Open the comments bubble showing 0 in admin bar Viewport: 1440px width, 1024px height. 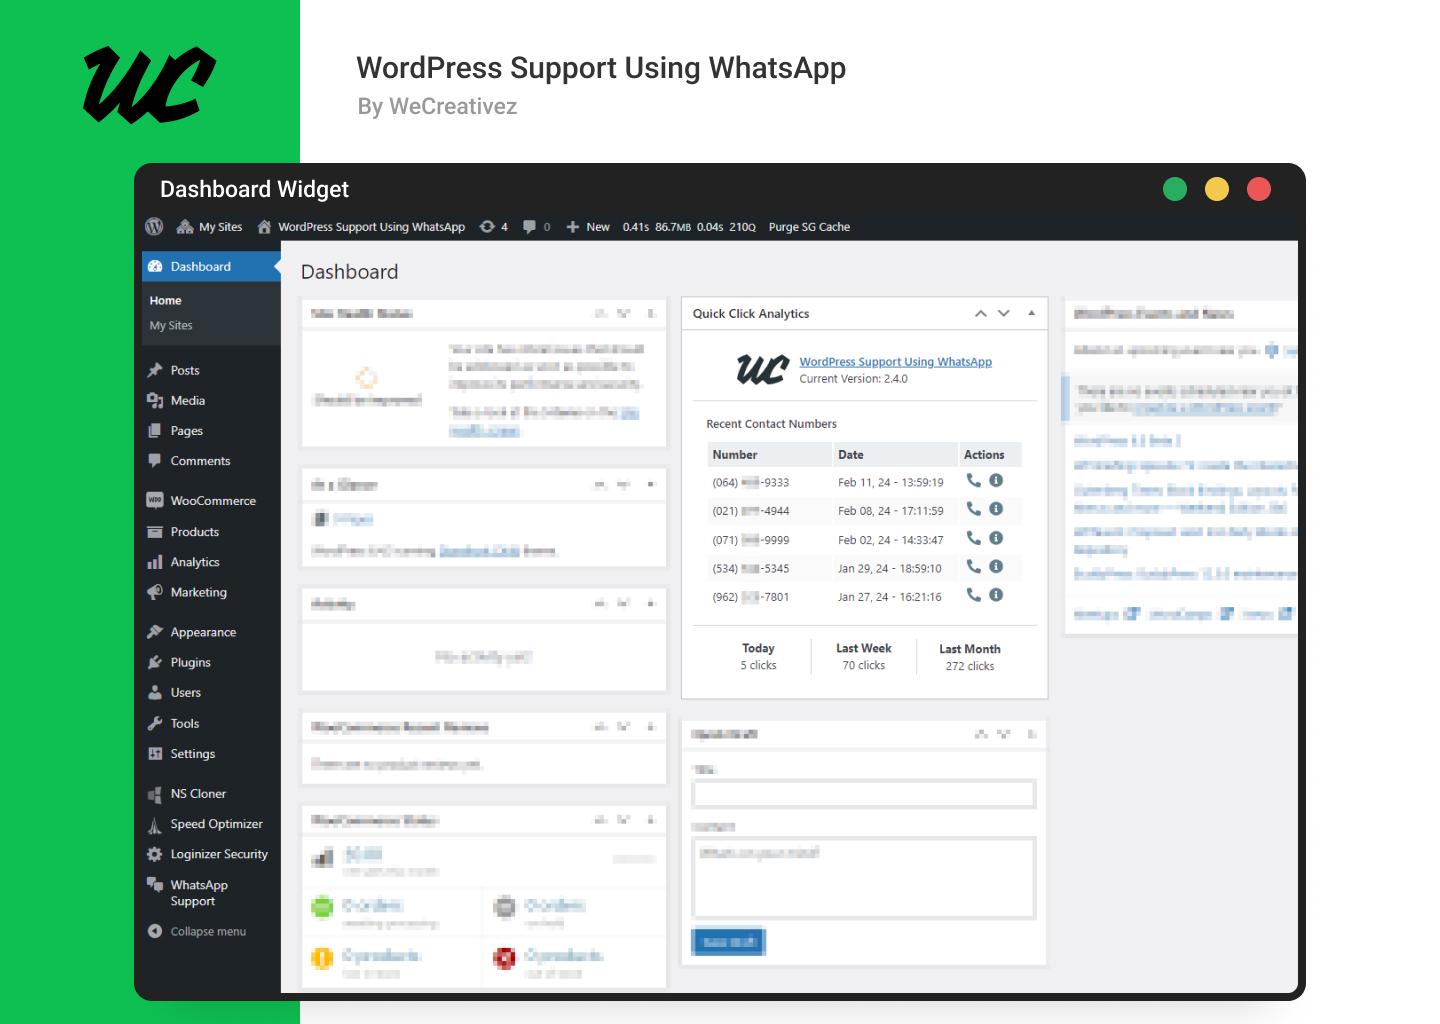[x=537, y=227]
